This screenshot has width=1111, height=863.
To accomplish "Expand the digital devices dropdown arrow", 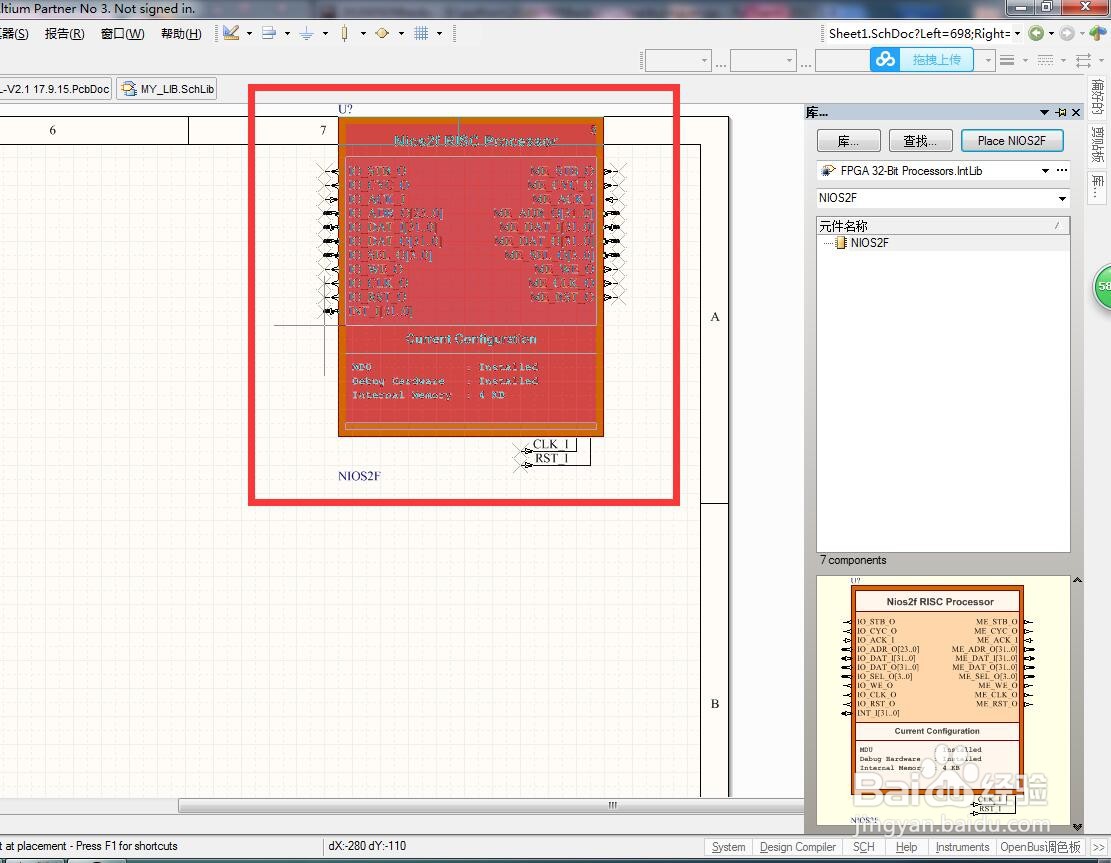I will (x=363, y=33).
